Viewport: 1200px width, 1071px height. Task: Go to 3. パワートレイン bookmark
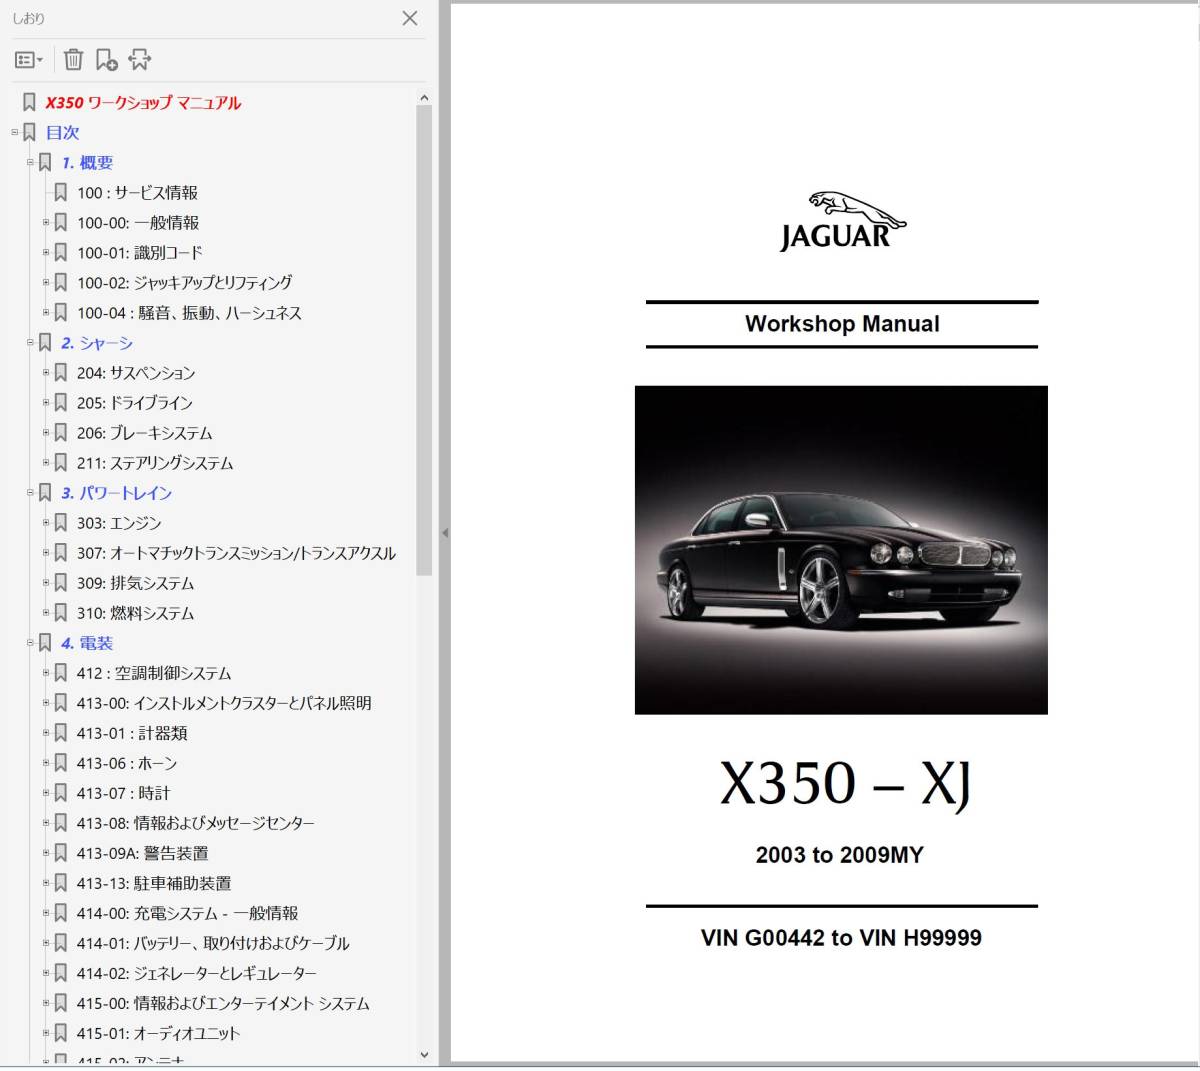(116, 493)
